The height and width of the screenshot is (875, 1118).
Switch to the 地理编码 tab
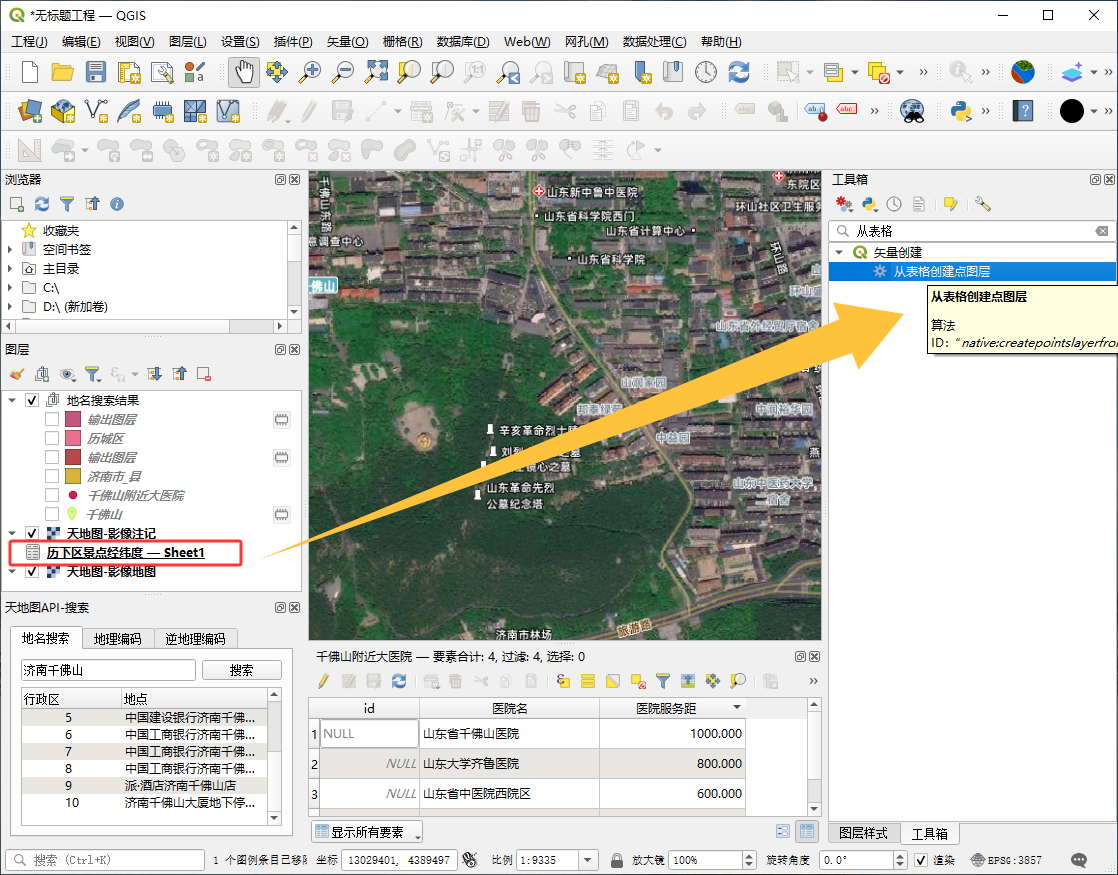pos(118,639)
